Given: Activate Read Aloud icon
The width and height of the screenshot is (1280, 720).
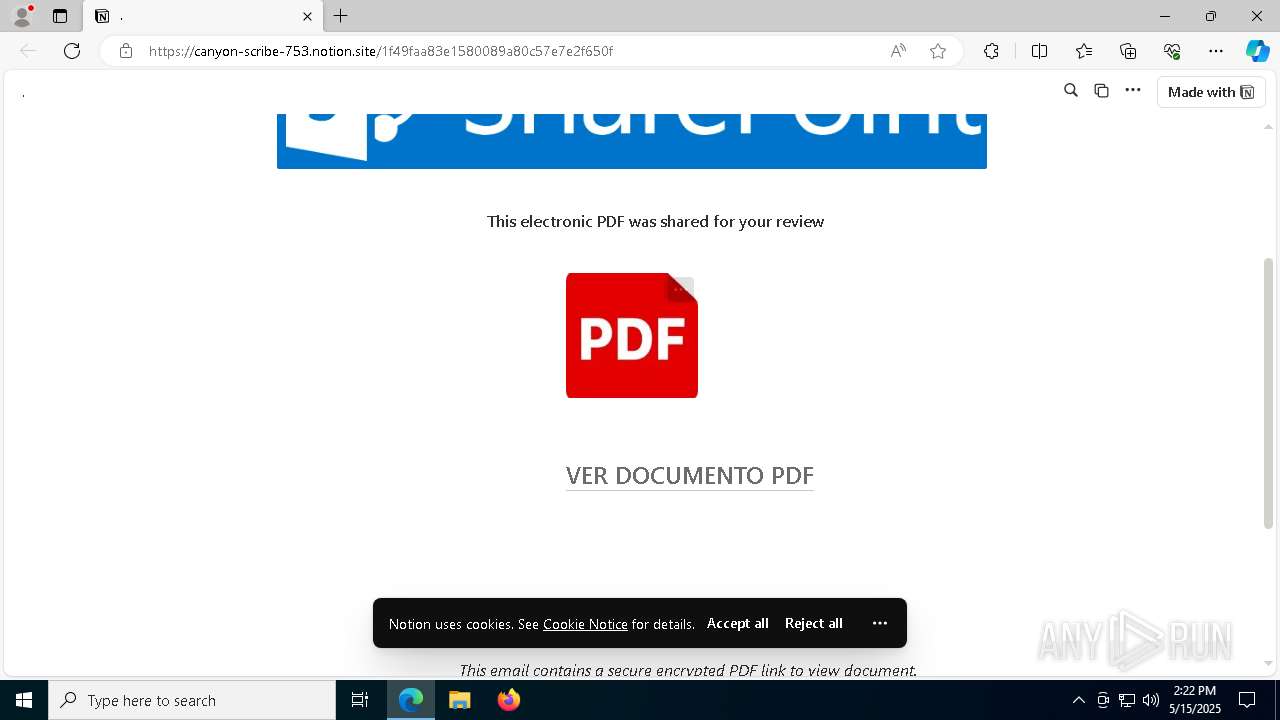Looking at the screenshot, I should tap(898, 51).
